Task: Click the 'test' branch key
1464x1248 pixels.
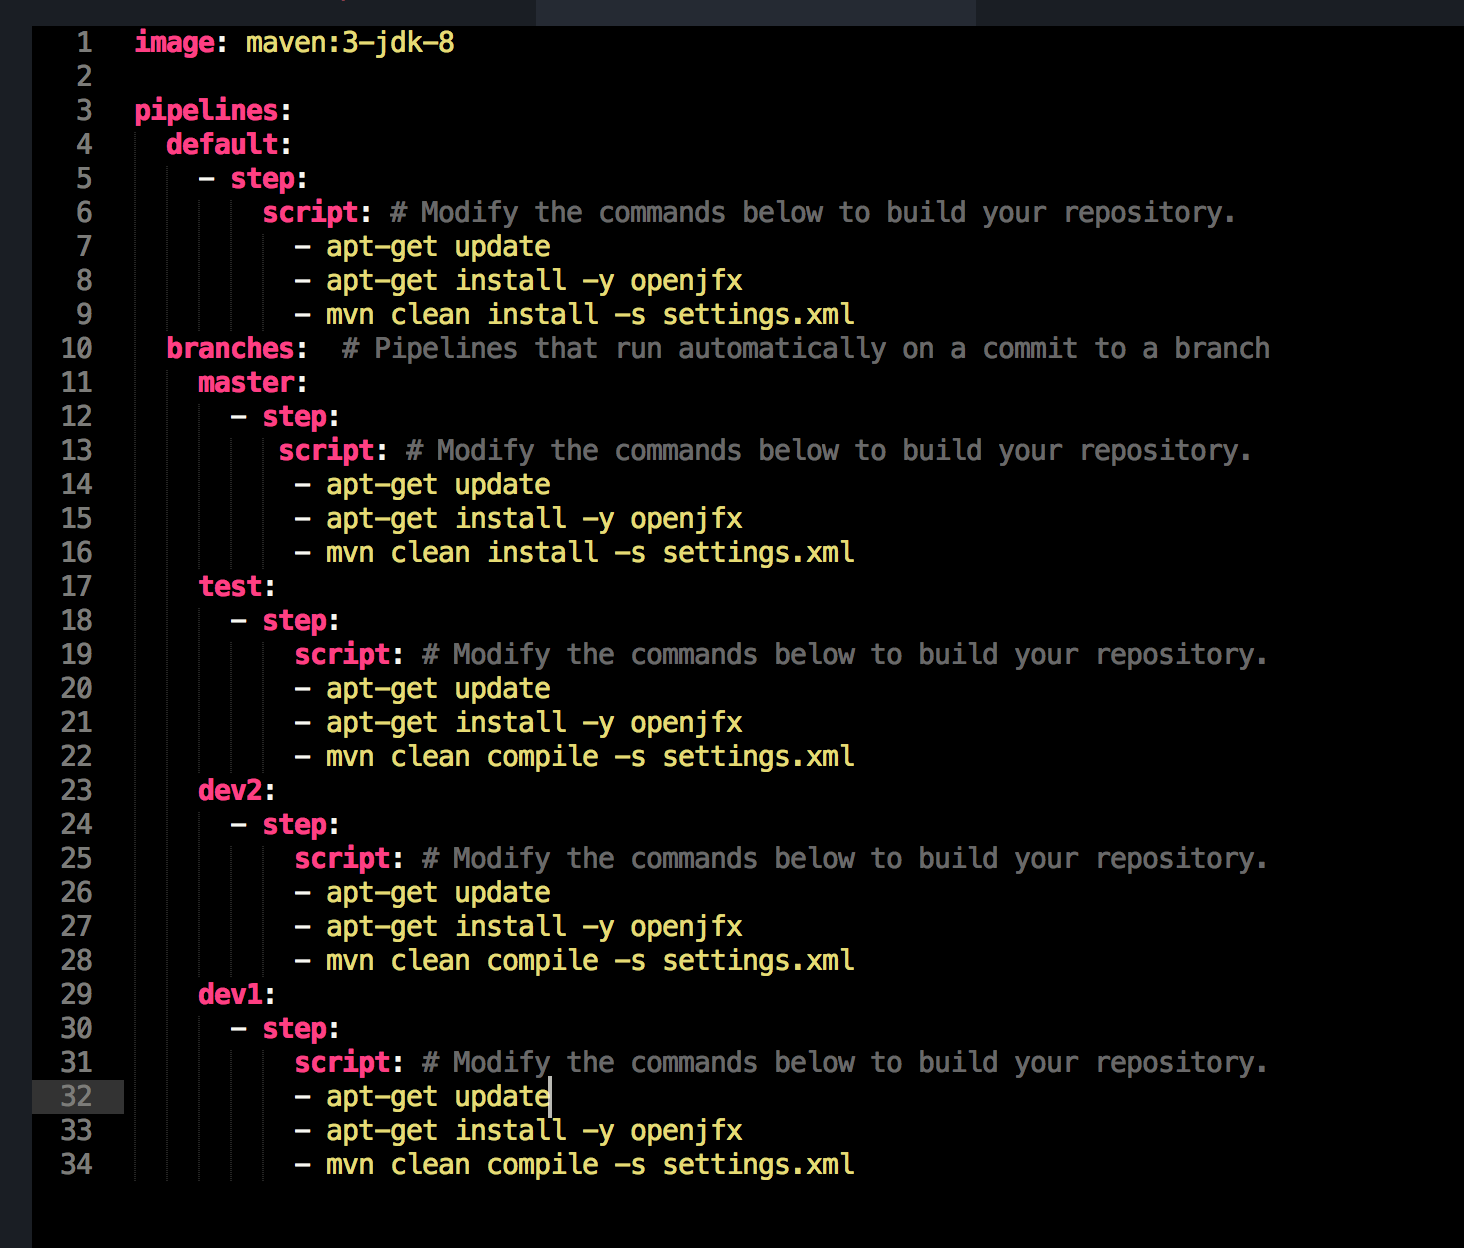Action: tap(230, 587)
